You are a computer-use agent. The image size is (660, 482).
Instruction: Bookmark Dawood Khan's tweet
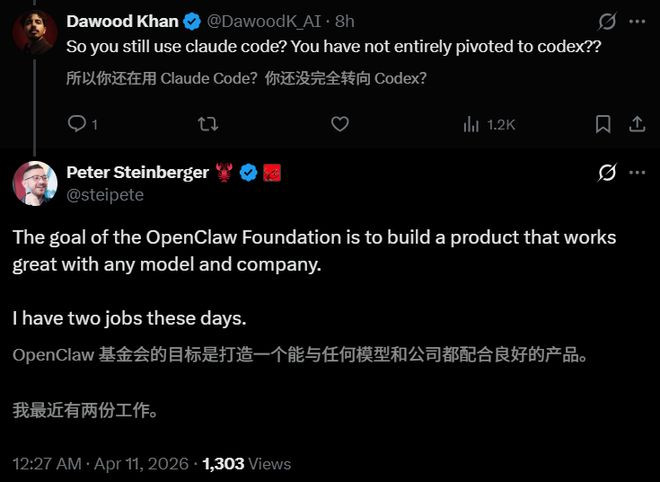click(603, 124)
